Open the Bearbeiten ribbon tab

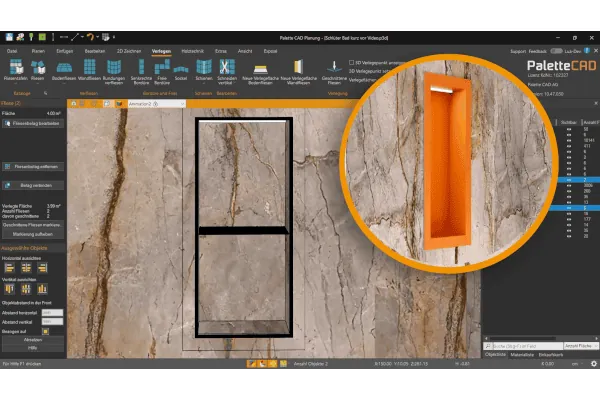pyautogui.click(x=95, y=51)
